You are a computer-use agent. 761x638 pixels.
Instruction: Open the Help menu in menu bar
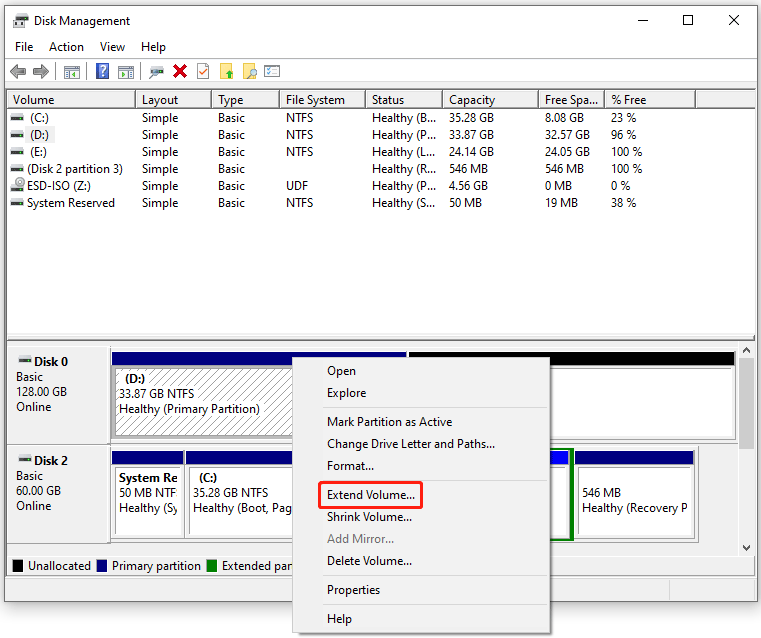click(x=153, y=47)
